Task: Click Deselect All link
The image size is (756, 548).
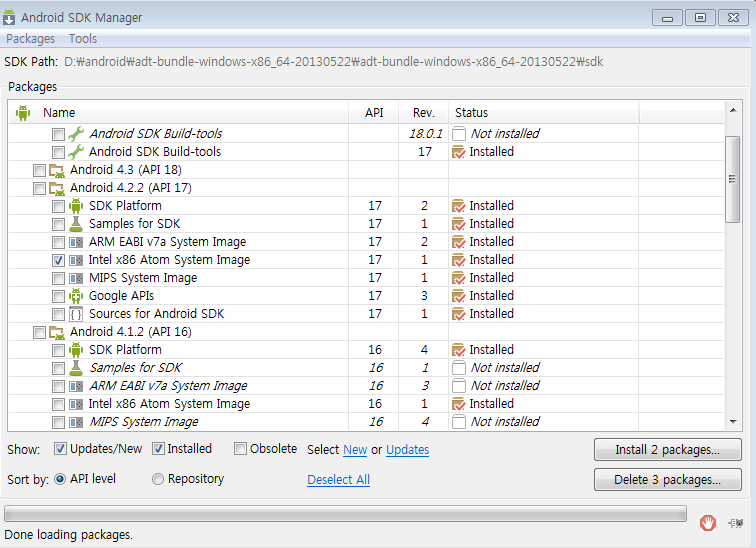Action: 338,480
